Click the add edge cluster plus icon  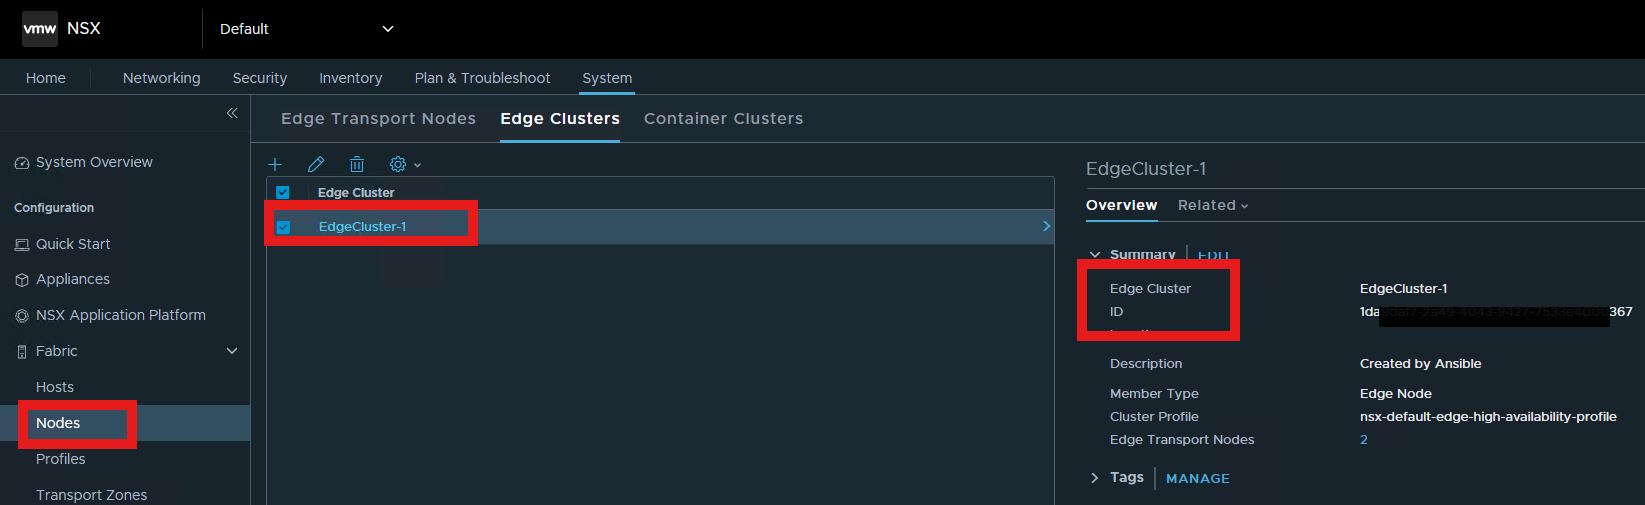click(x=275, y=164)
